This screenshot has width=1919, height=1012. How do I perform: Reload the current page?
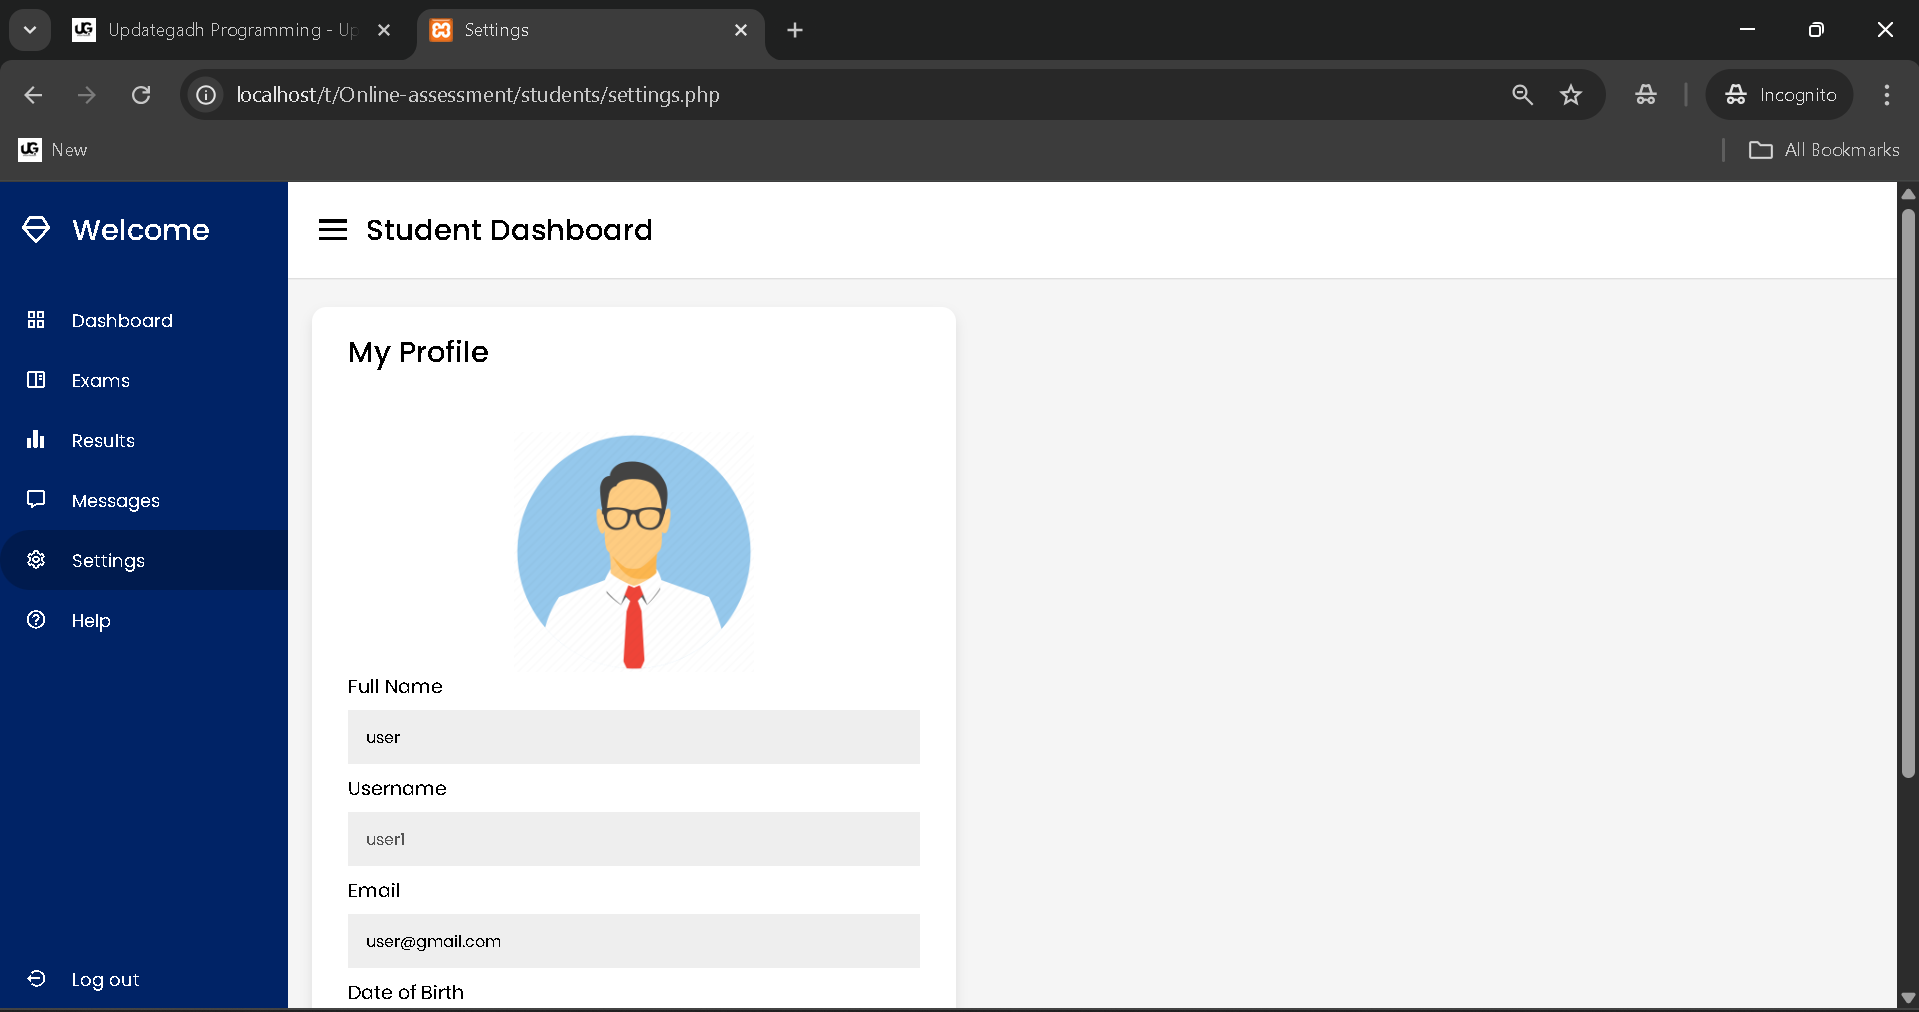click(141, 95)
